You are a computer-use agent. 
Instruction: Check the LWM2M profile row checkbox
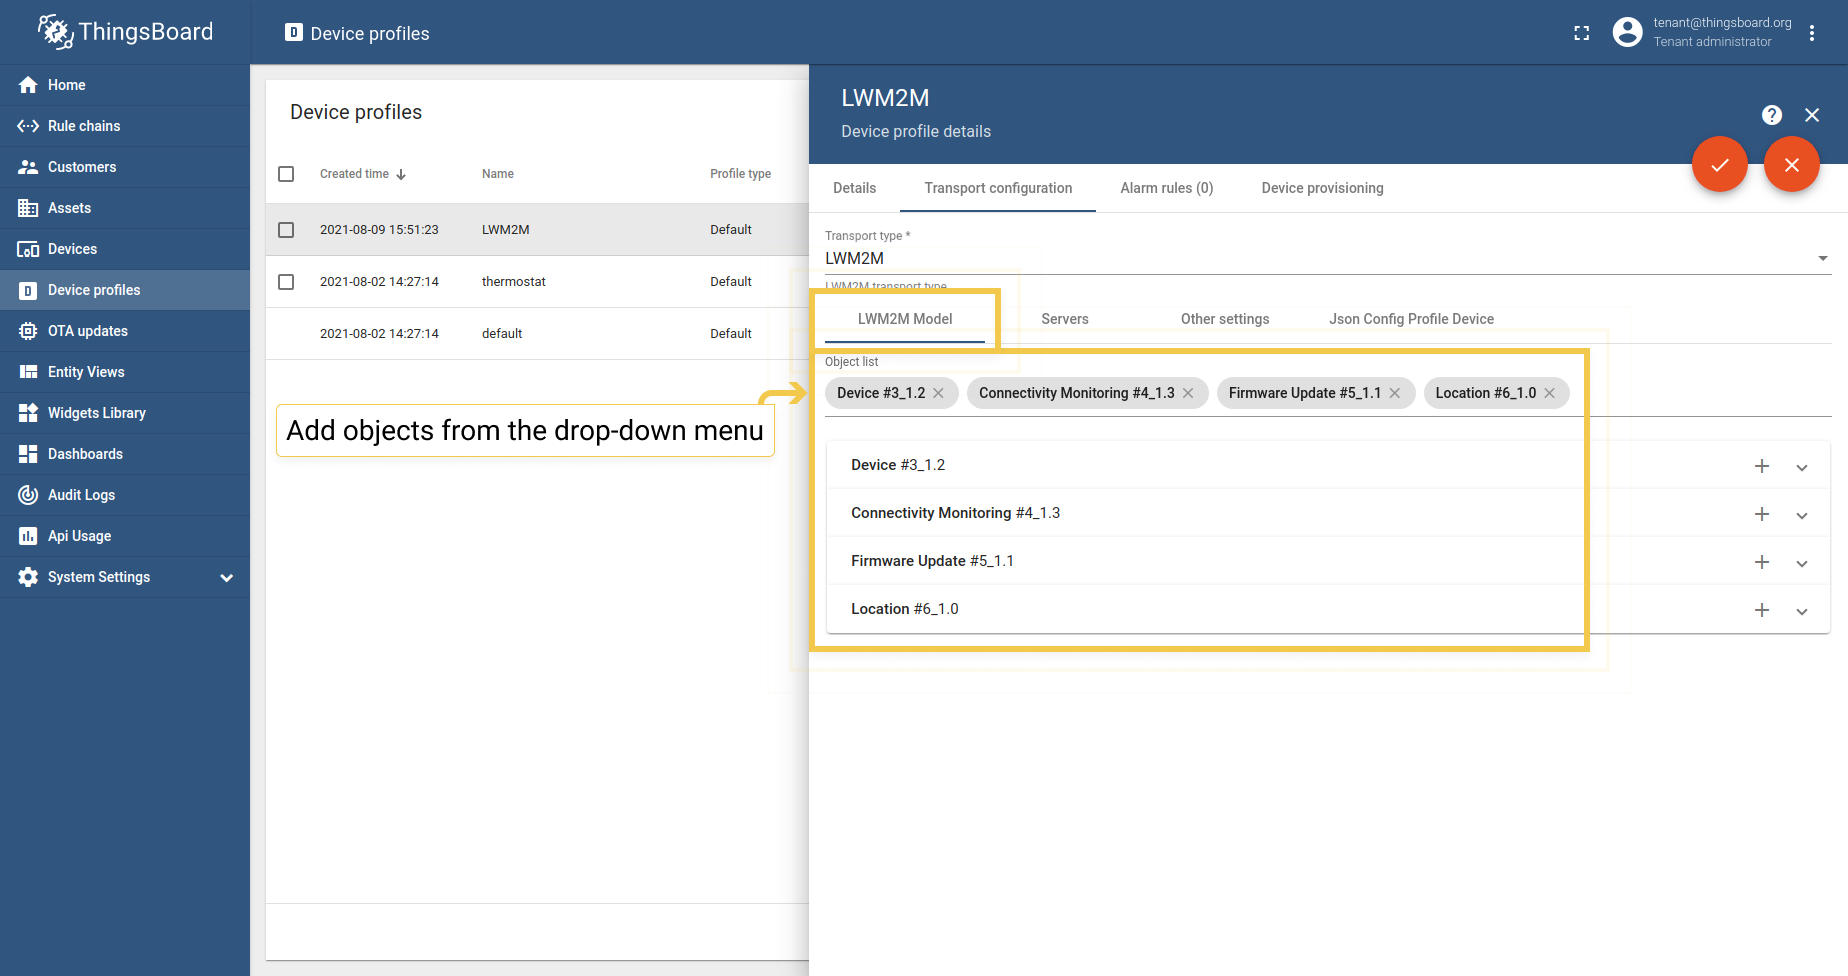tap(286, 230)
